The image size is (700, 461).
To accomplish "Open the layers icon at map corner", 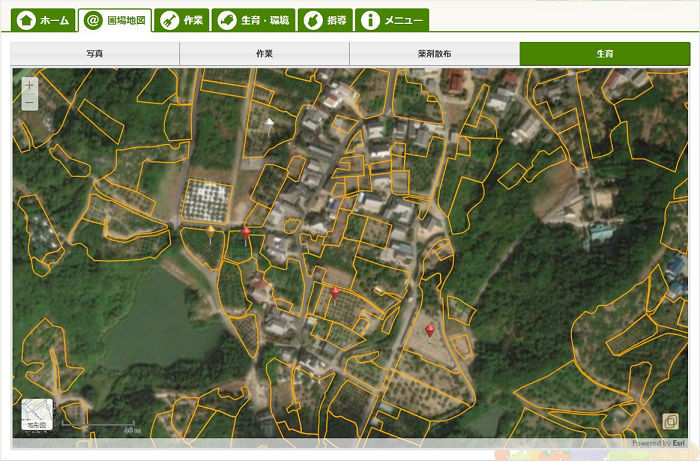I will click(671, 421).
